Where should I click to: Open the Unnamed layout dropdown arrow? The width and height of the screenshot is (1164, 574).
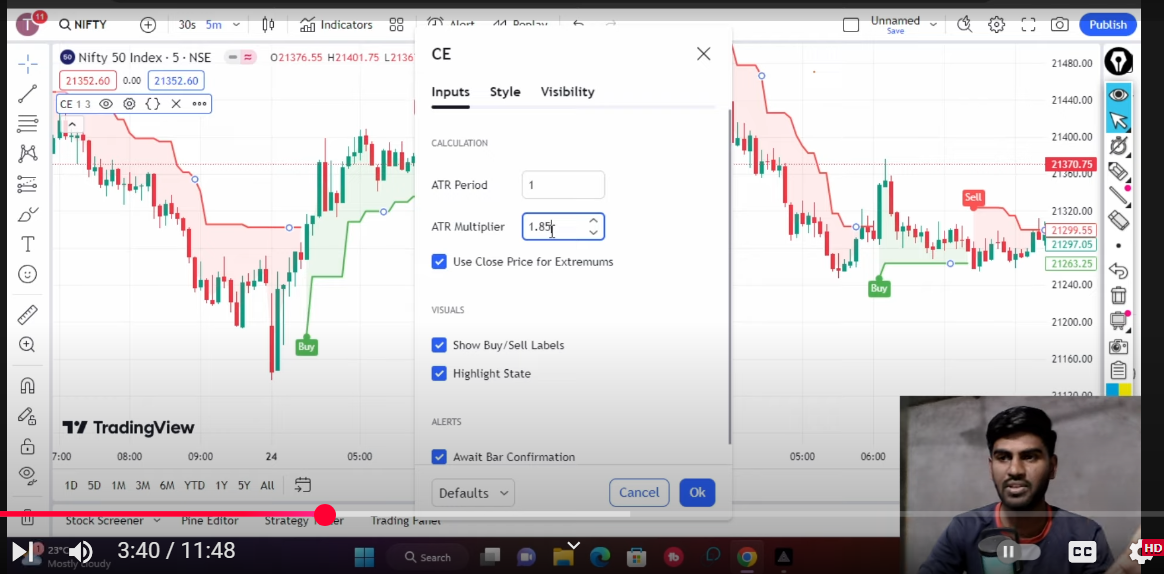click(933, 25)
